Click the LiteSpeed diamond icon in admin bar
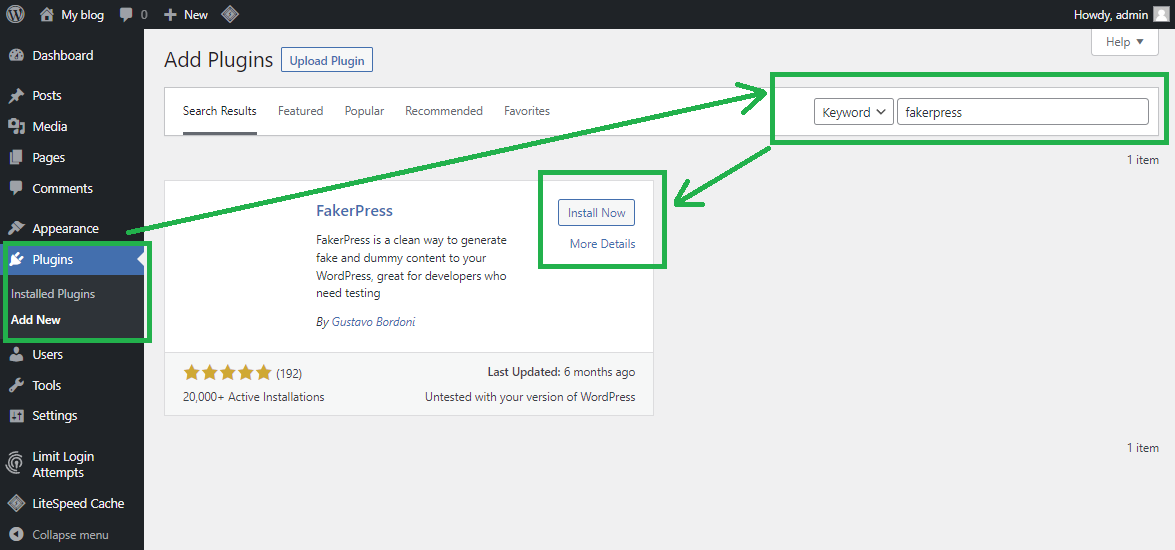 click(x=229, y=15)
